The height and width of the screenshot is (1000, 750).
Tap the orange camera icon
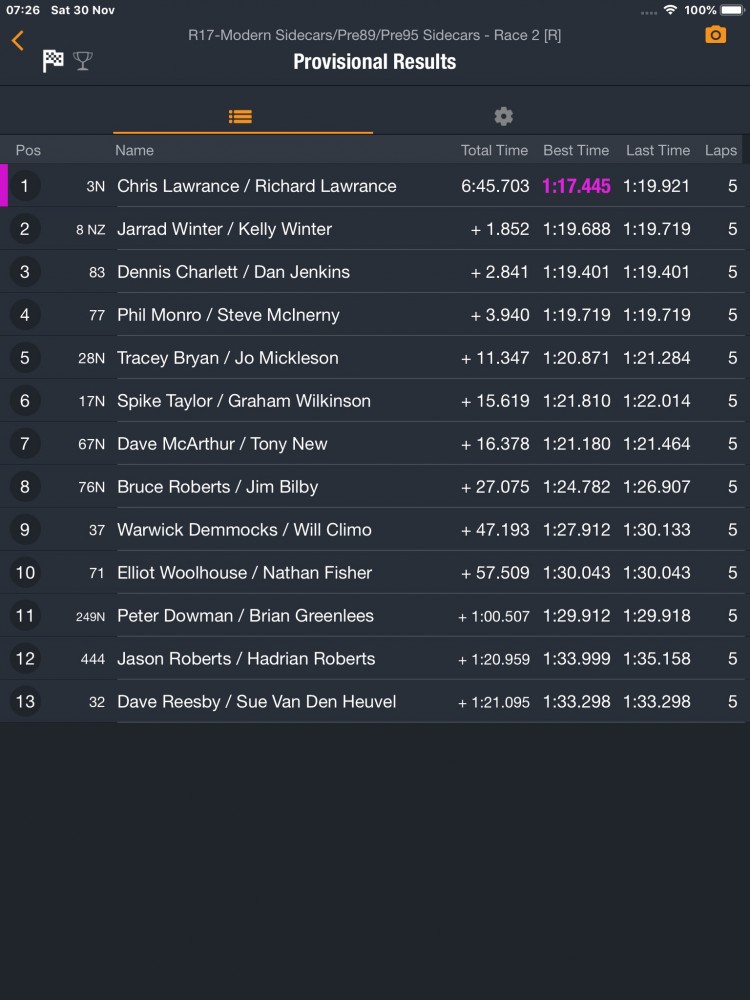point(715,35)
